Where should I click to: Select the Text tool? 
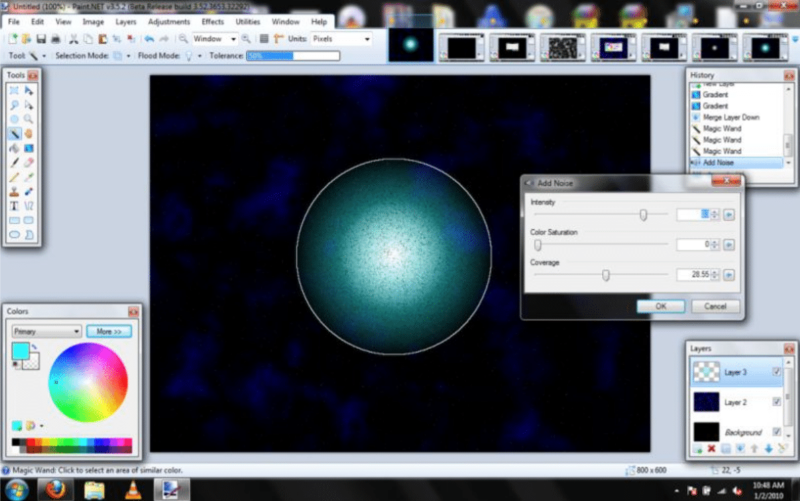(14, 206)
